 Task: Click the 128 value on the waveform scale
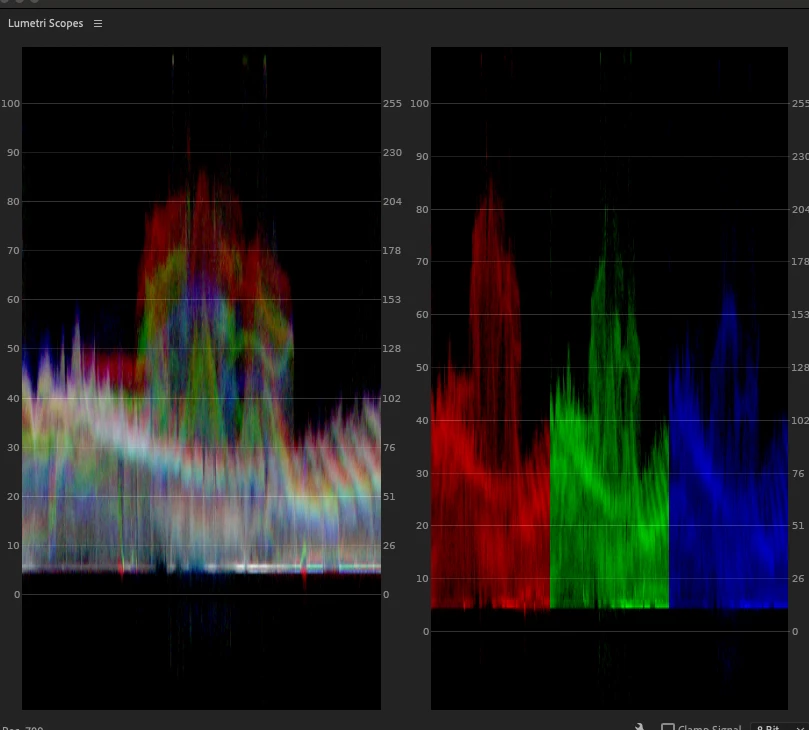[392, 349]
